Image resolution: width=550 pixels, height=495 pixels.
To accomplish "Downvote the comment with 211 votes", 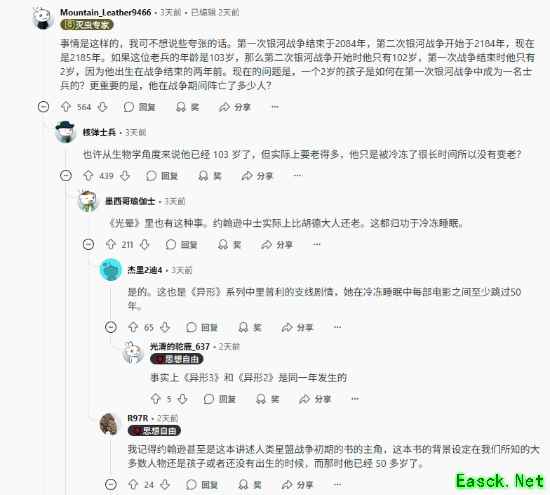I will pyautogui.click(x=145, y=244).
